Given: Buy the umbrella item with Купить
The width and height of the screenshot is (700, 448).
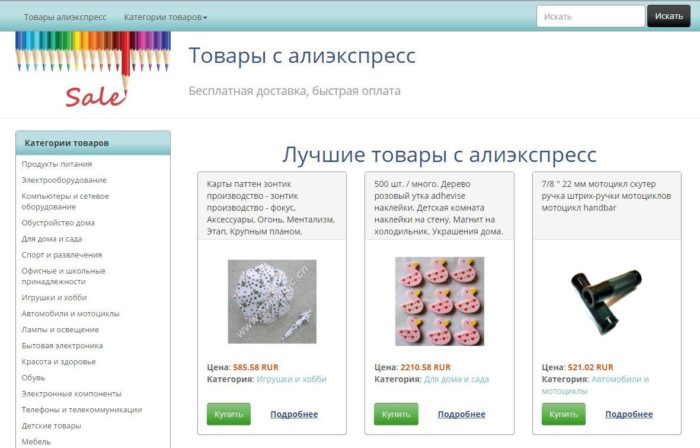Looking at the screenshot, I should click(229, 414).
